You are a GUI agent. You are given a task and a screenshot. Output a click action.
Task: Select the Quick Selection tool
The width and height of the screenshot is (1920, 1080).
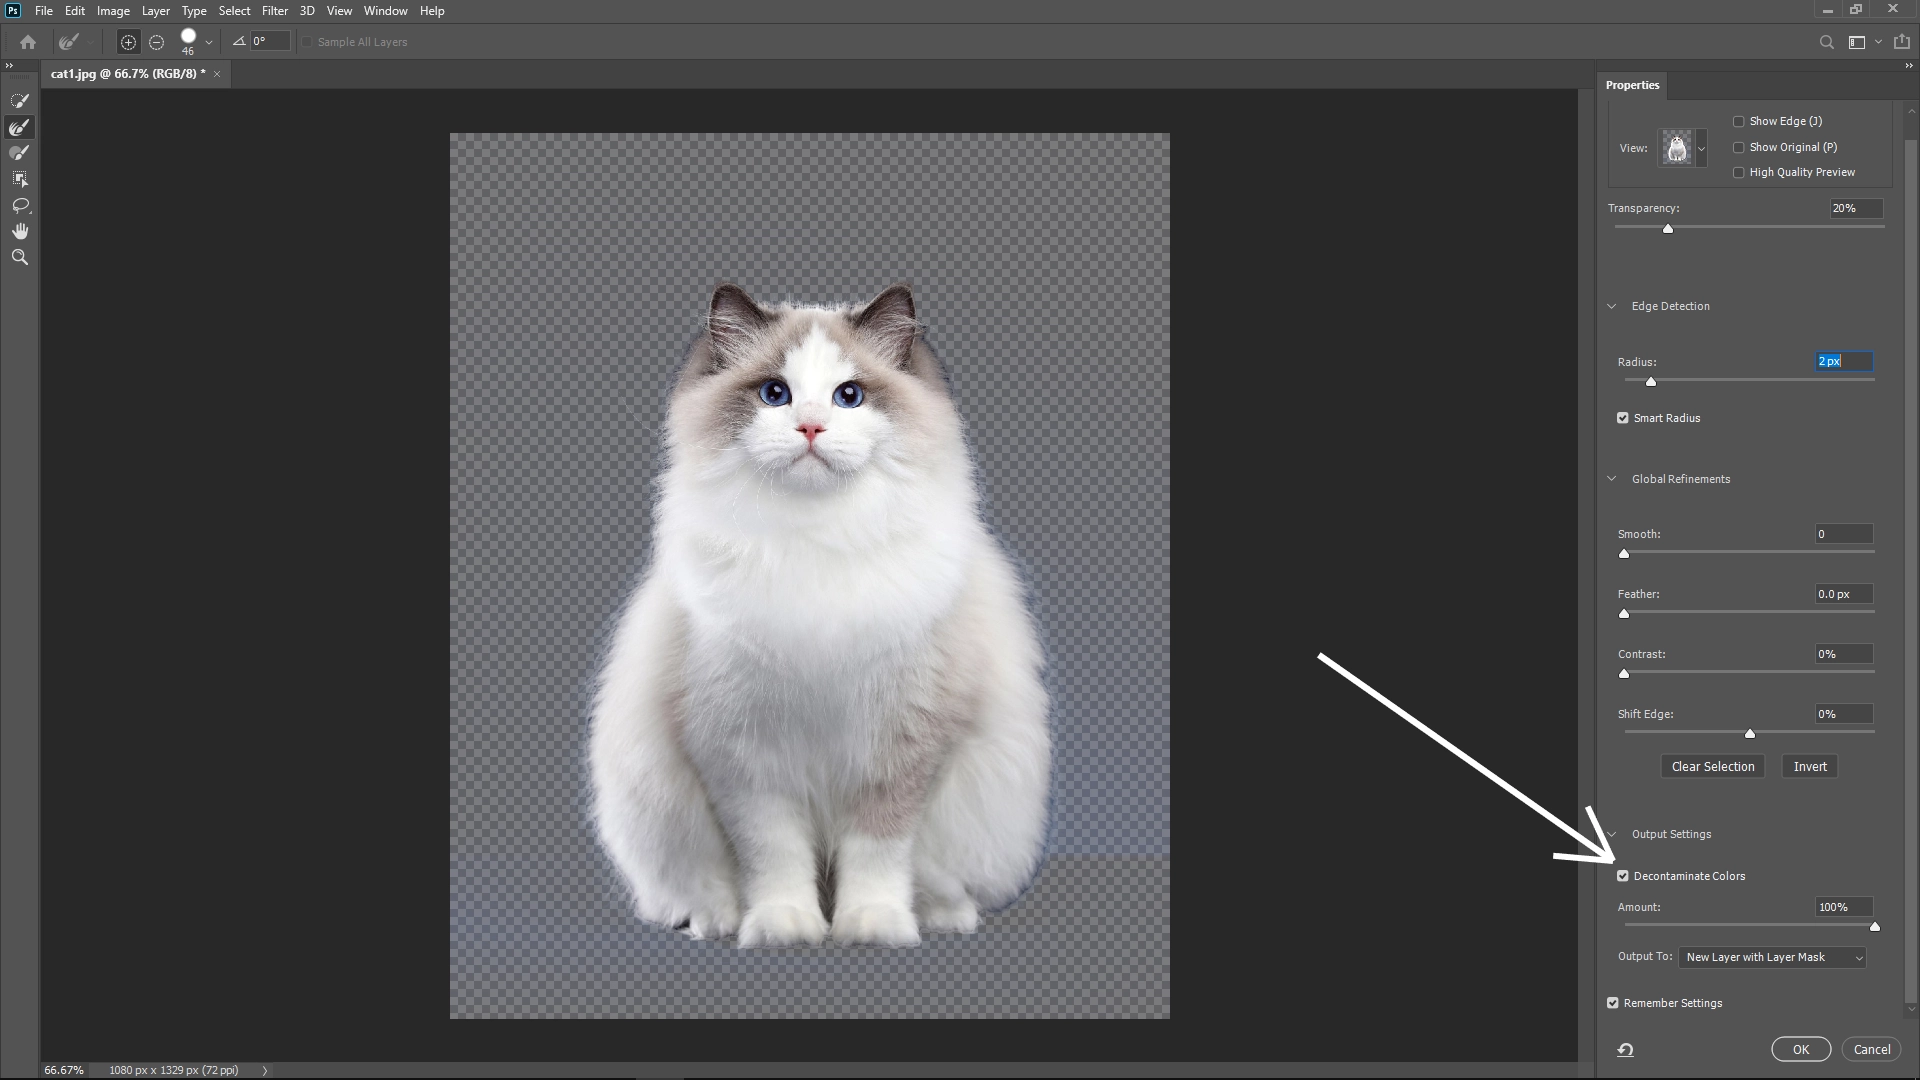pyautogui.click(x=20, y=100)
